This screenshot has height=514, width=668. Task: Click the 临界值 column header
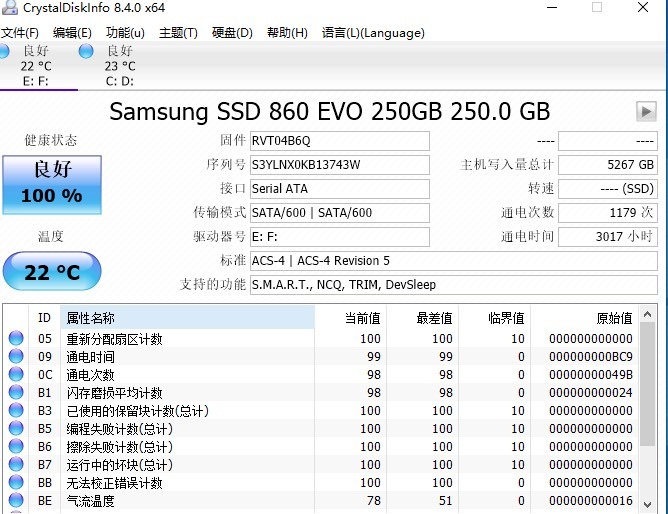tap(495, 318)
